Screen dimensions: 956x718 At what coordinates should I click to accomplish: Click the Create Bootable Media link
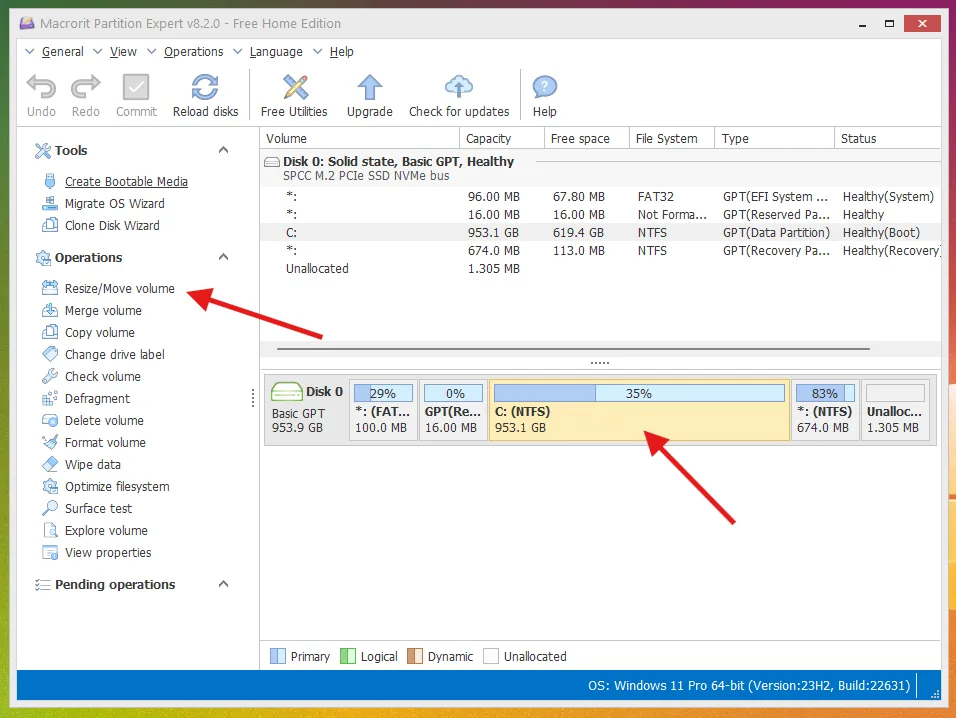point(126,182)
